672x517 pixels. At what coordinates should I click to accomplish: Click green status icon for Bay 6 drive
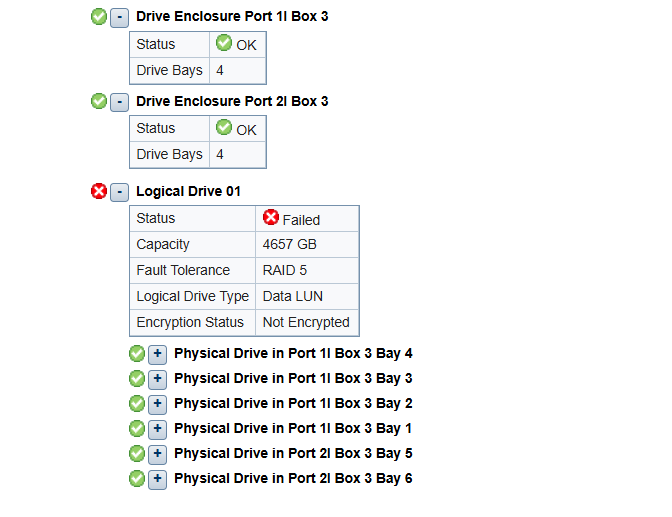(137, 478)
